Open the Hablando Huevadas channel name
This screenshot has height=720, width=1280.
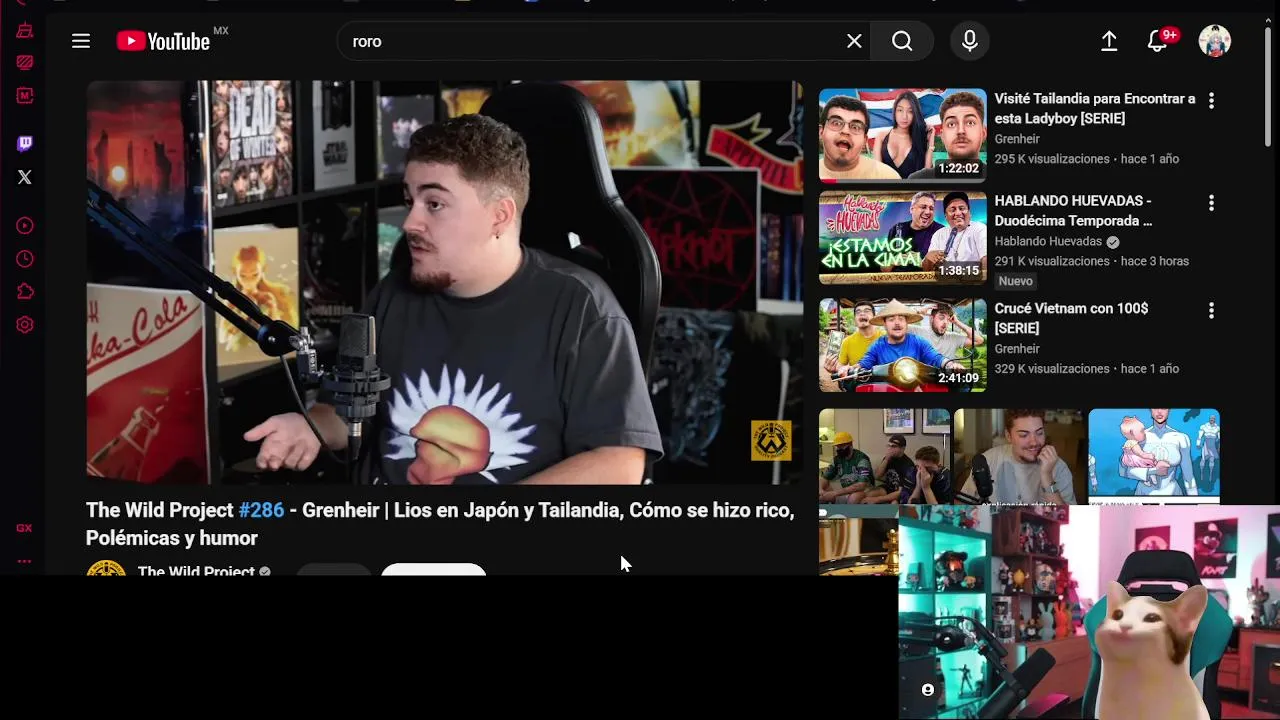coord(1048,241)
